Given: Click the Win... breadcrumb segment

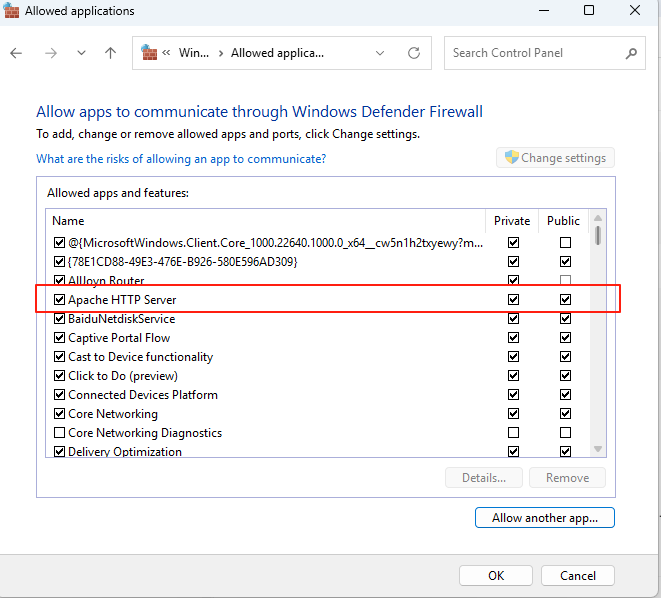Looking at the screenshot, I should [194, 53].
